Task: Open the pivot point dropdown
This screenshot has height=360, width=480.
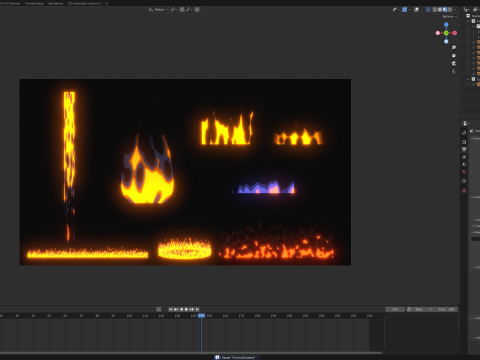Action: point(174,10)
